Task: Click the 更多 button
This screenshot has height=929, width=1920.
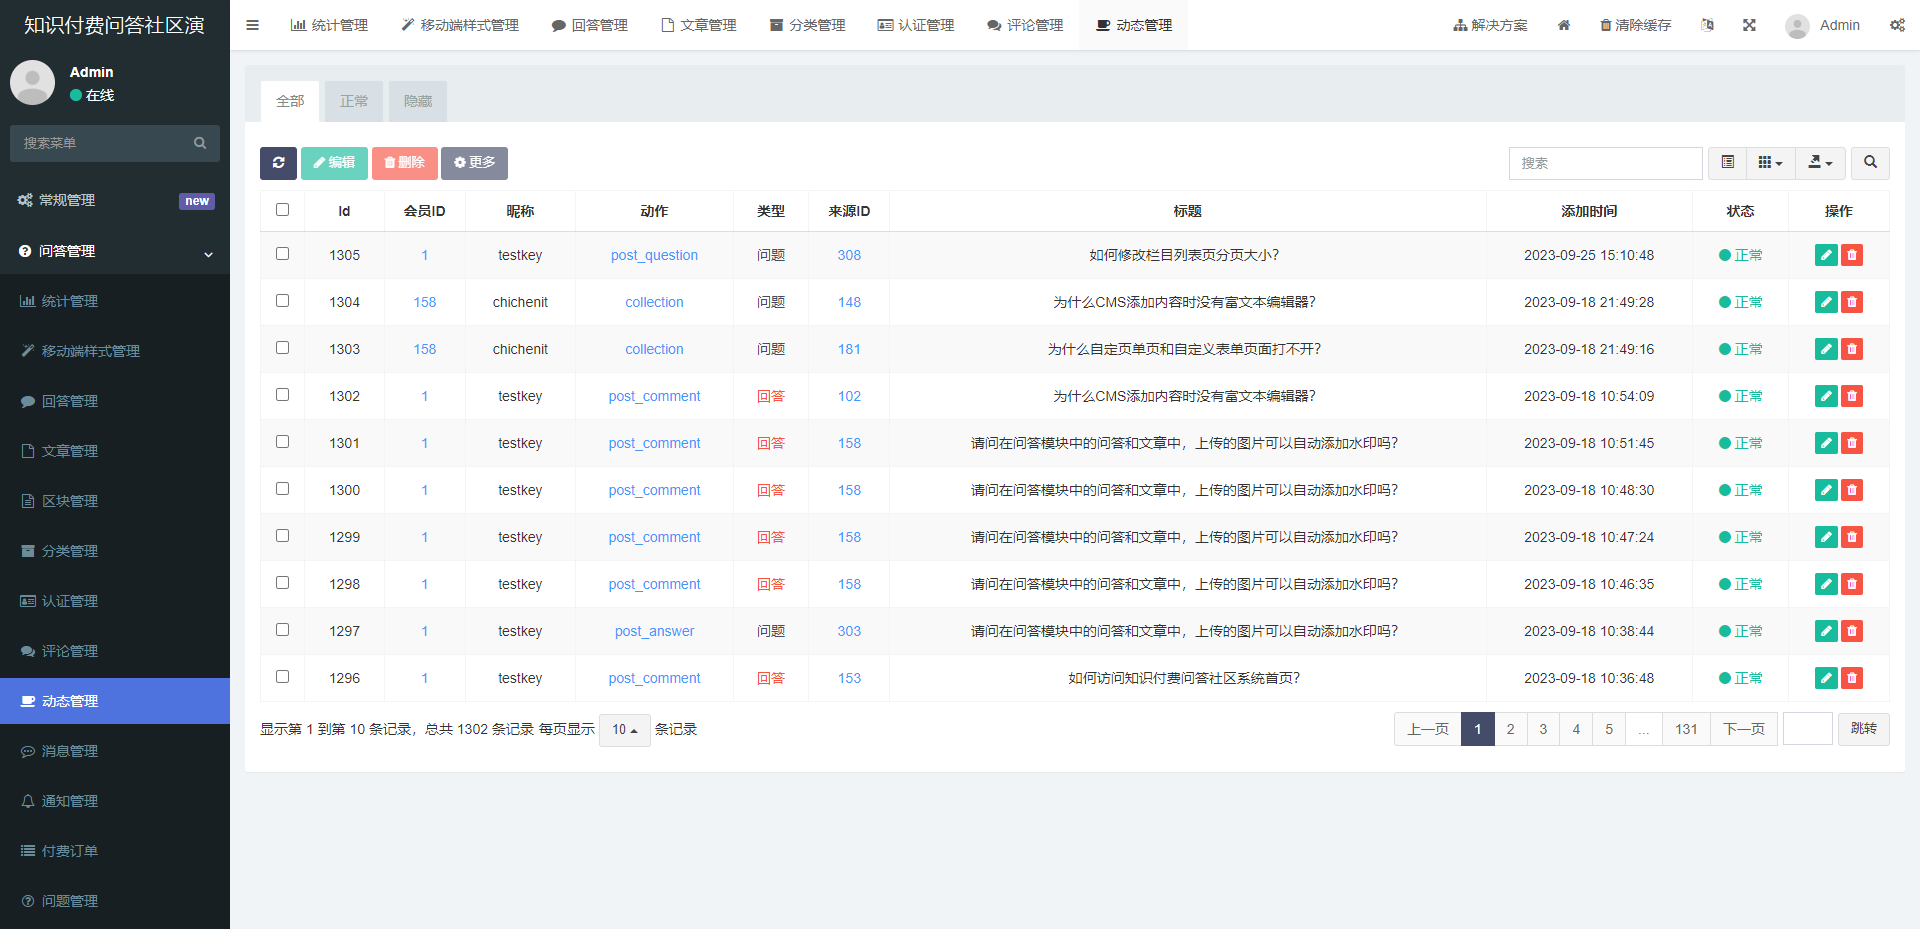Action: 474,163
